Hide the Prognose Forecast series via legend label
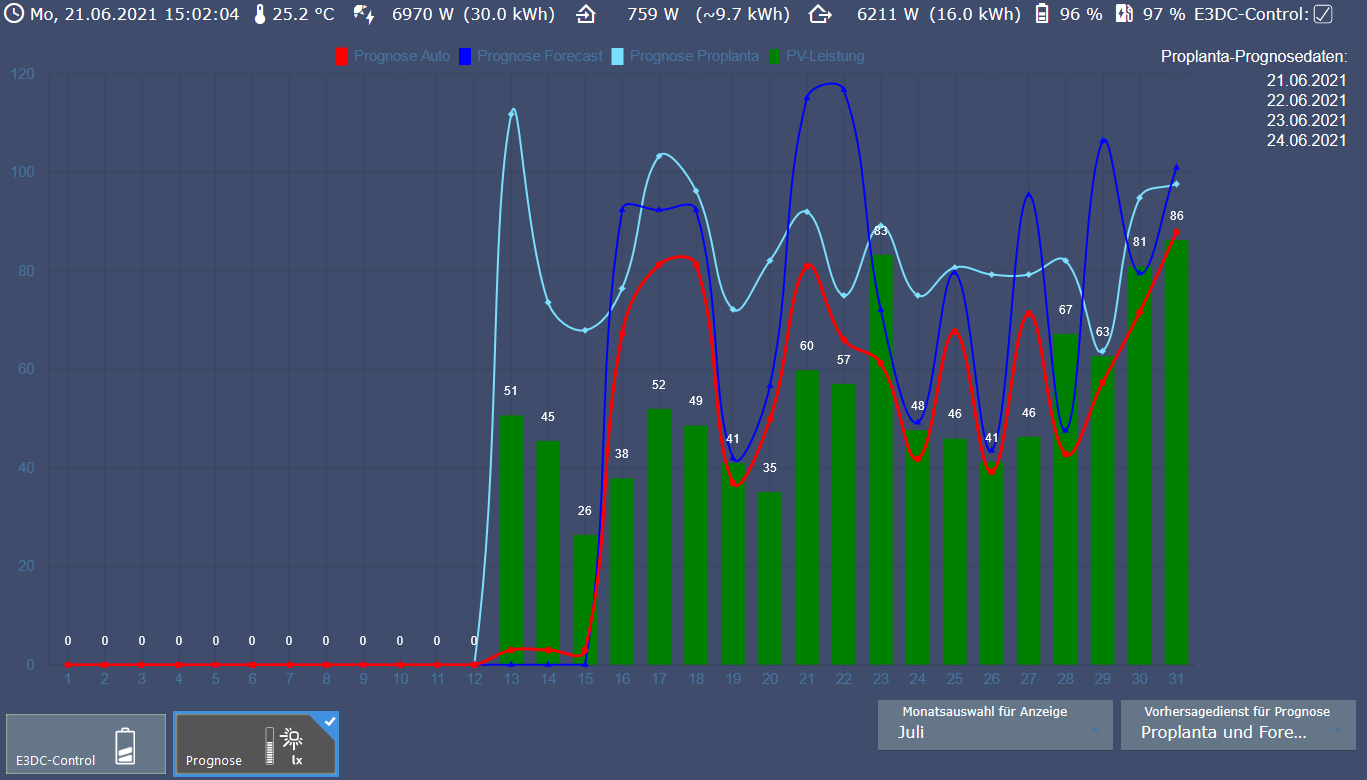The image size is (1367, 780). click(x=540, y=56)
